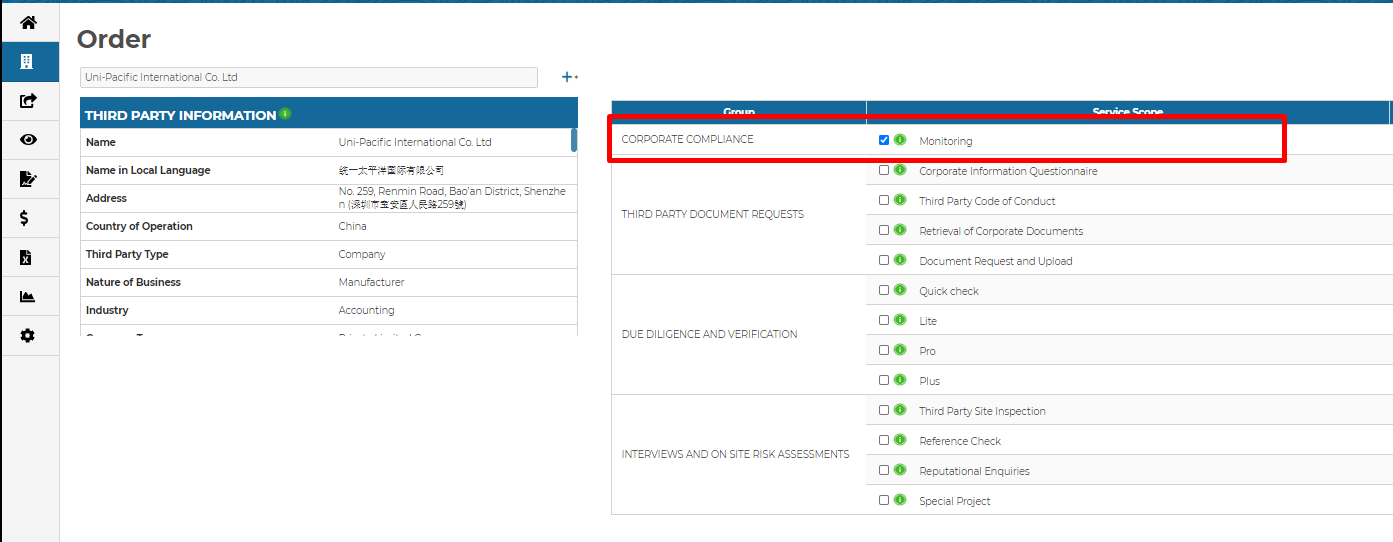Open the third party name dropdown field
The image size is (1393, 542).
(308, 77)
